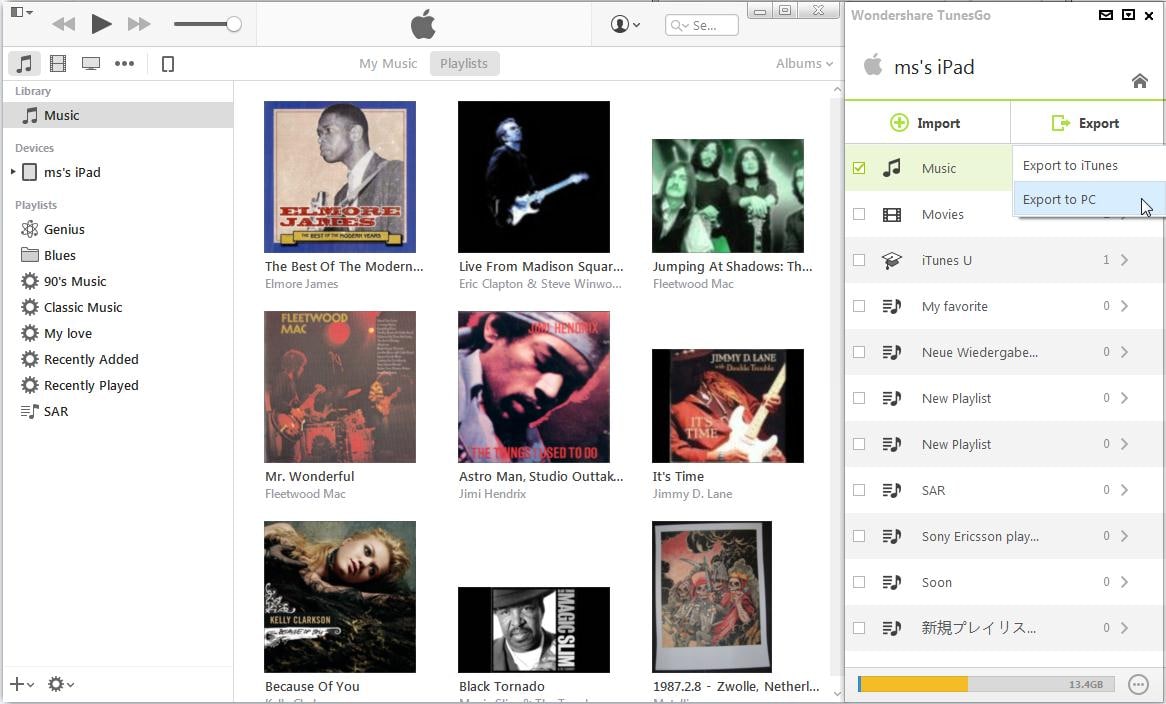
Task: Switch to Playlists tab
Action: pos(464,64)
